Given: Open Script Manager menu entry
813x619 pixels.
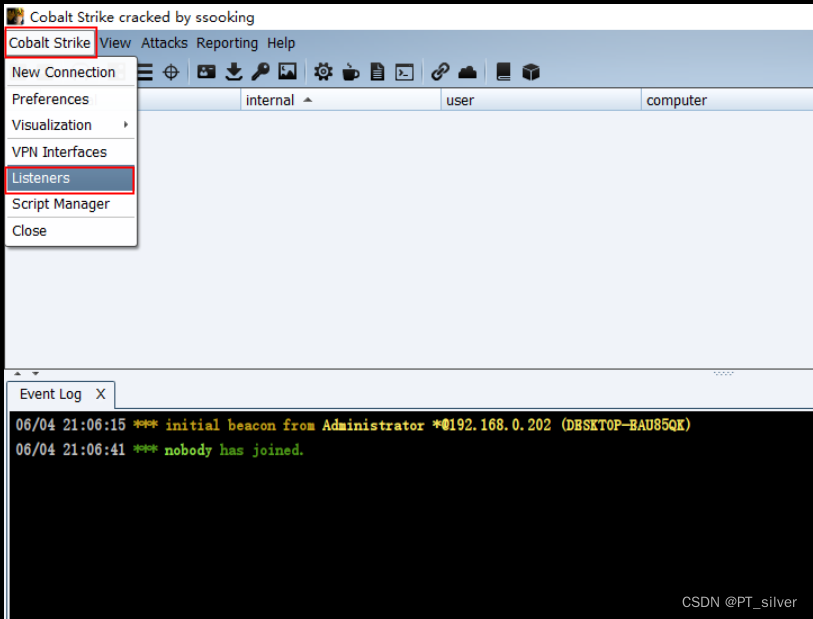Looking at the screenshot, I should click(x=71, y=204).
